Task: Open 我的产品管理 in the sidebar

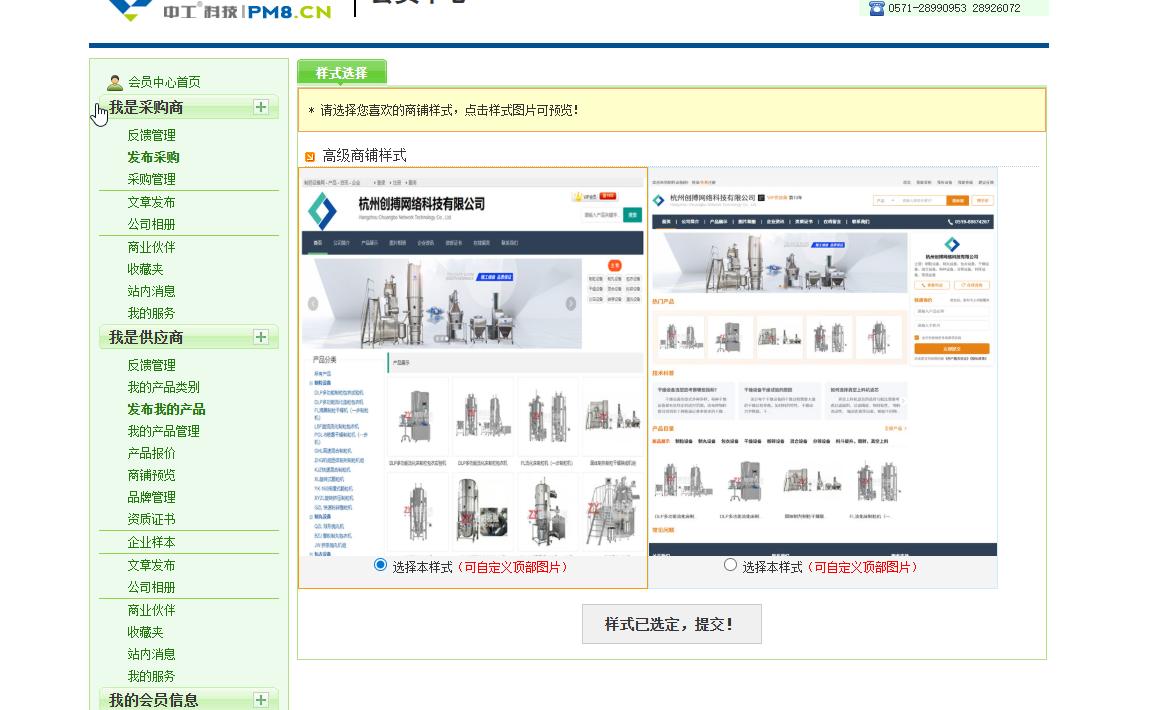Action: pos(163,431)
